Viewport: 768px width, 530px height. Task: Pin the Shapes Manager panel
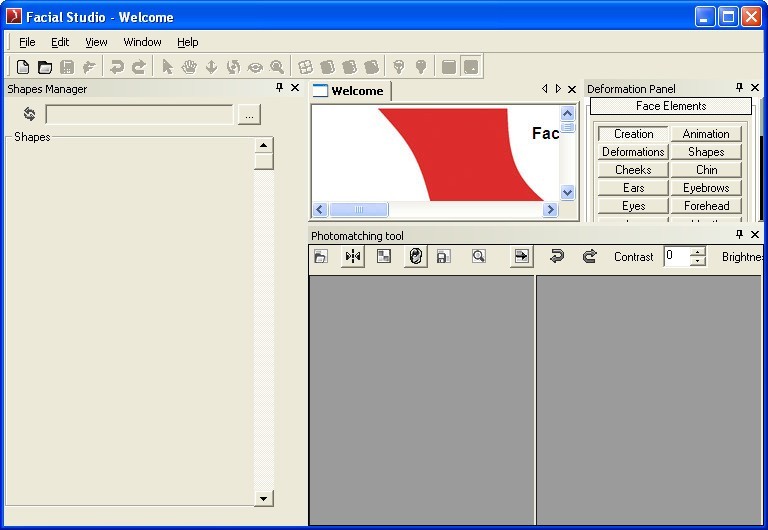pyautogui.click(x=279, y=88)
